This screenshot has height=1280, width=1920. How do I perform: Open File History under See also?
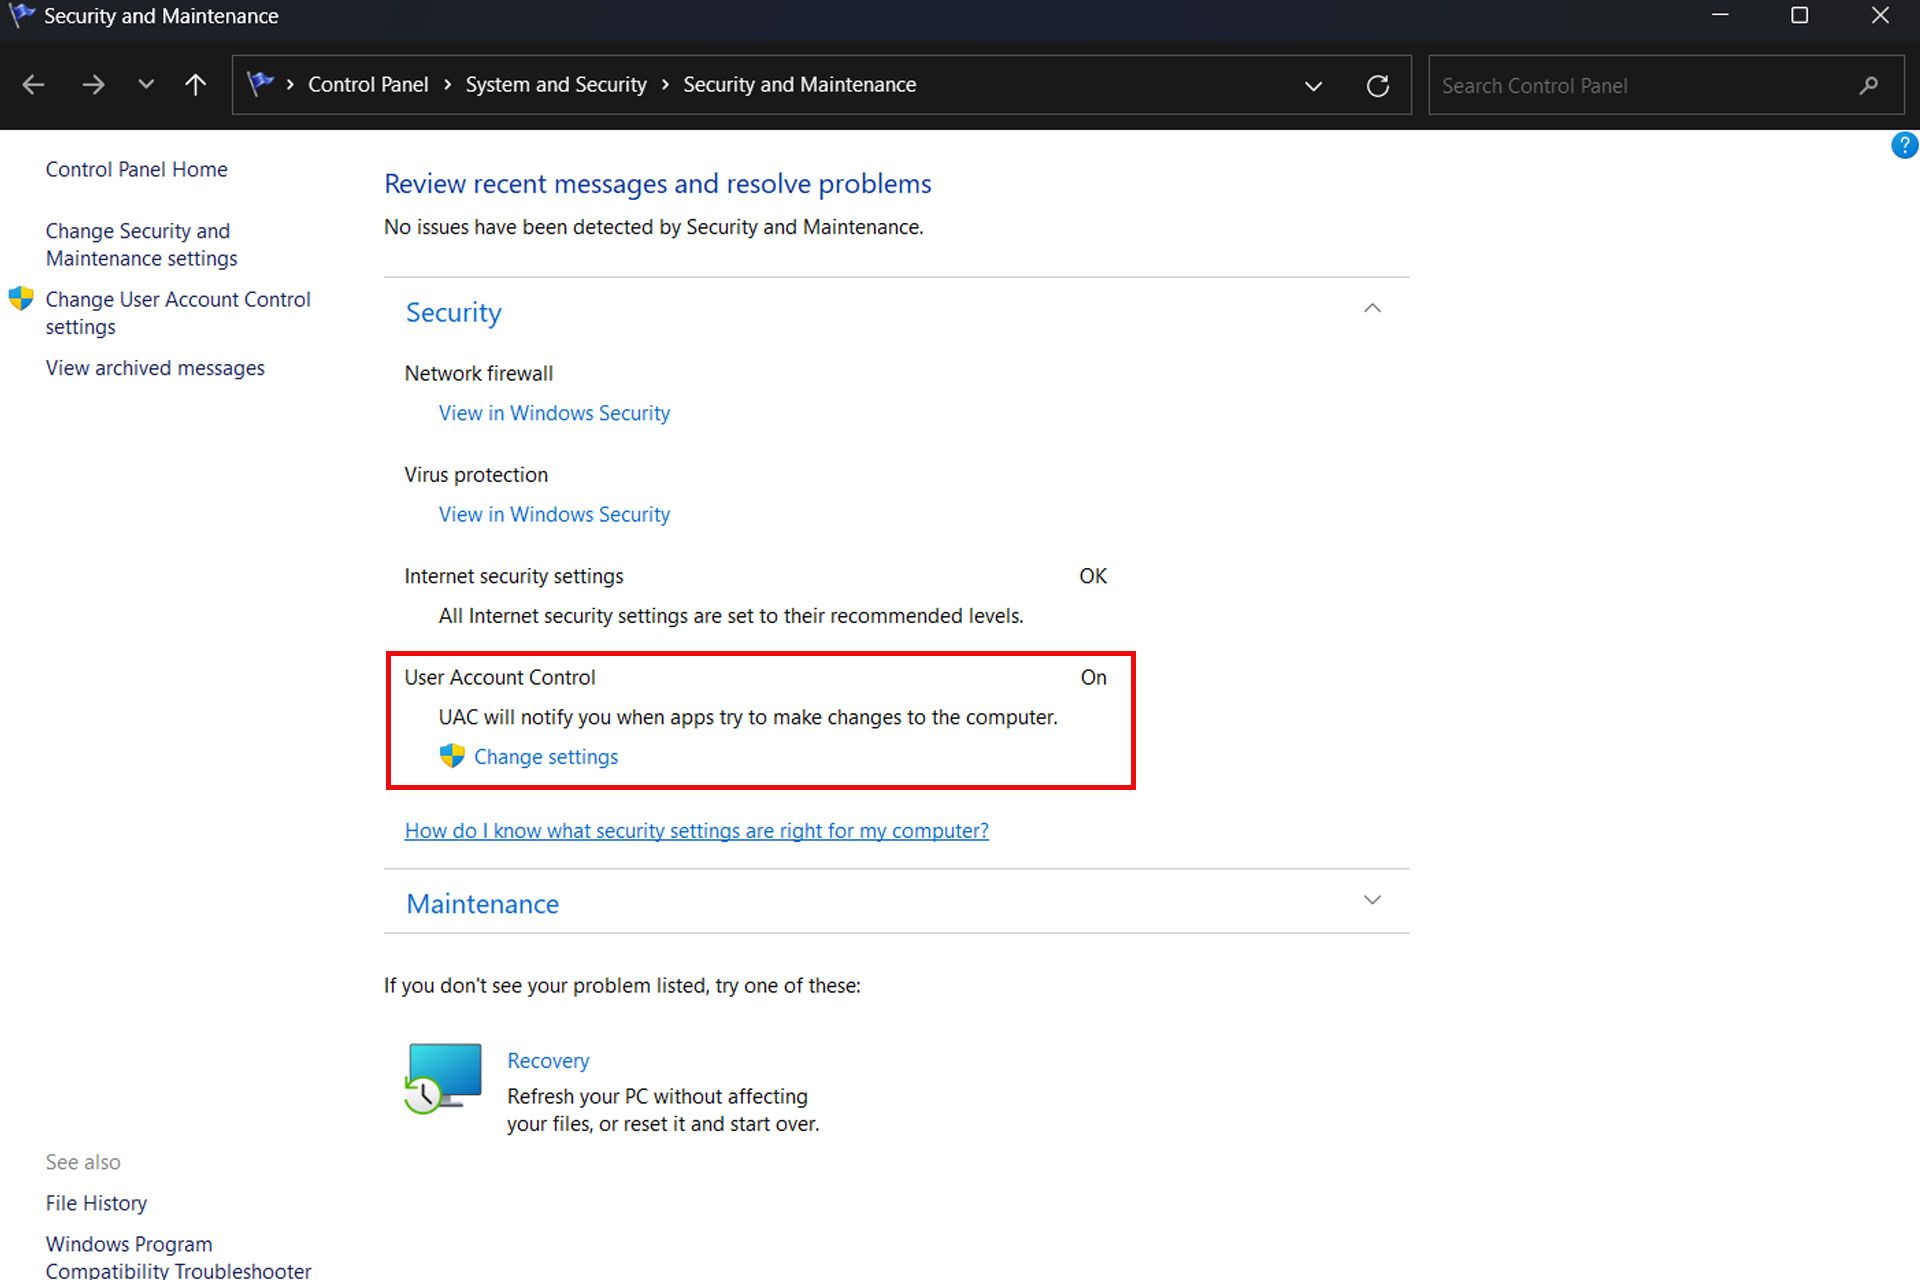pyautogui.click(x=96, y=1203)
